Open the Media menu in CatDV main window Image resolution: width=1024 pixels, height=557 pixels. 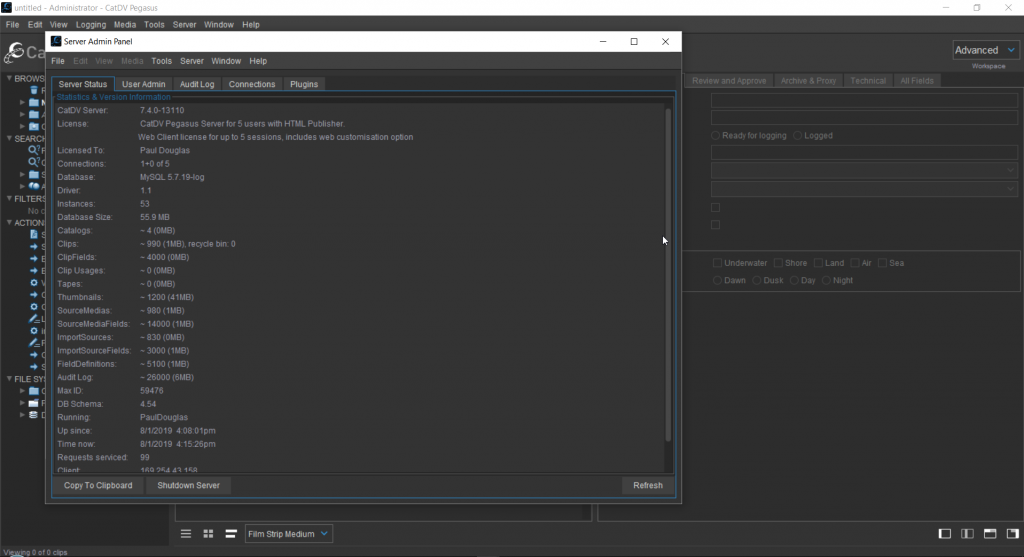click(x=125, y=25)
